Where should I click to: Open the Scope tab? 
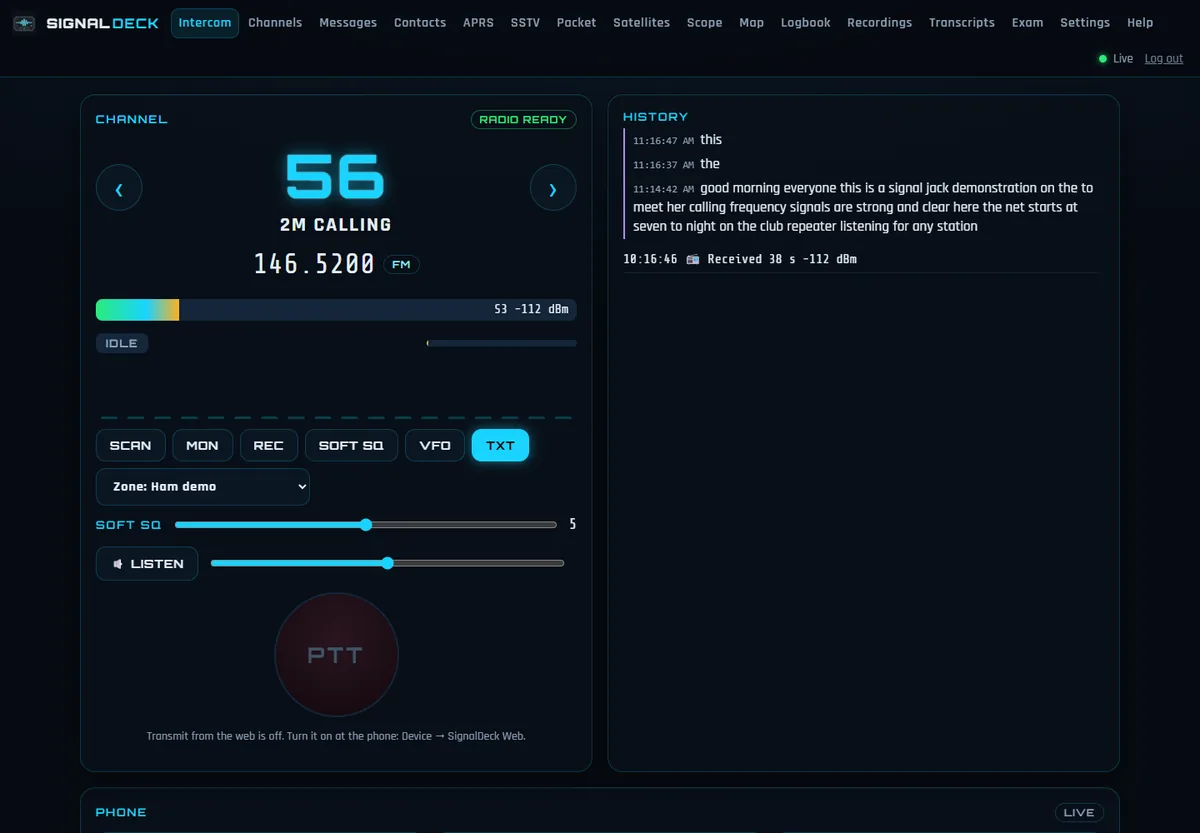click(705, 23)
